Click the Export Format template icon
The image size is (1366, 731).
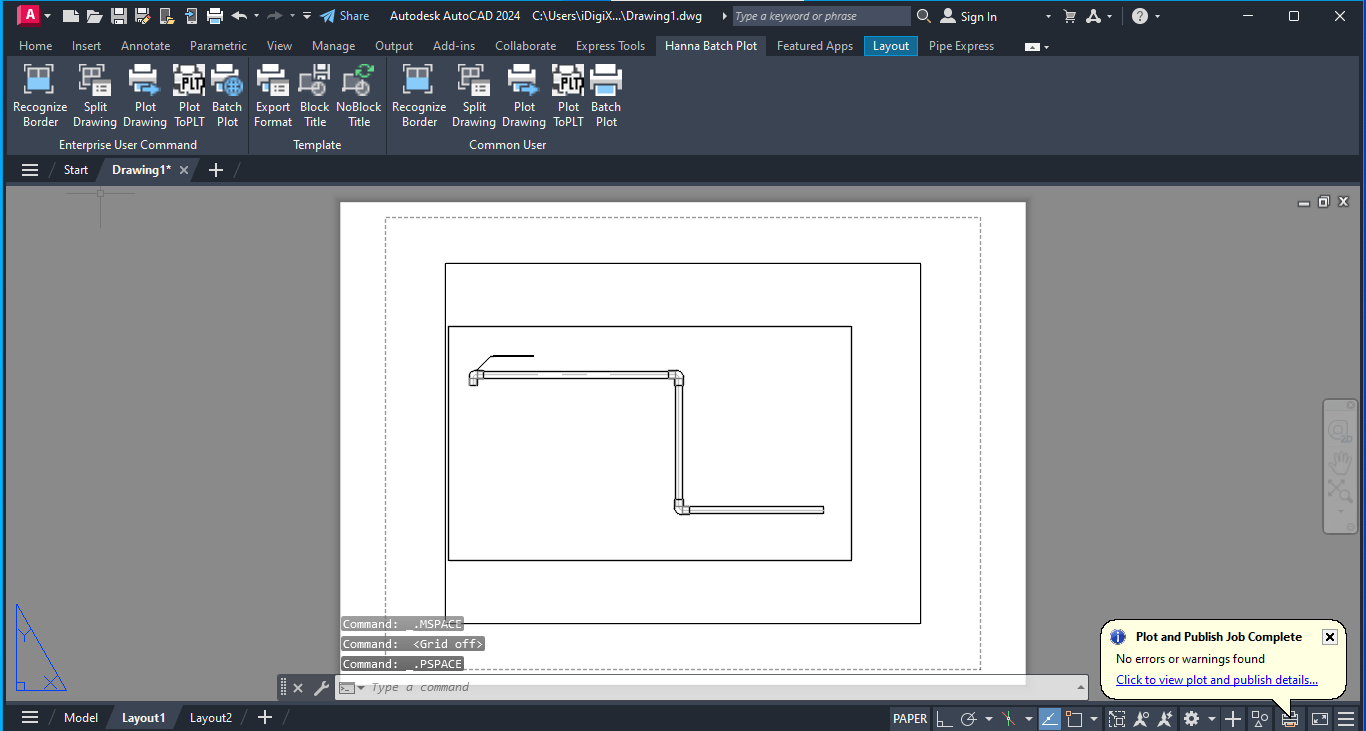[273, 96]
